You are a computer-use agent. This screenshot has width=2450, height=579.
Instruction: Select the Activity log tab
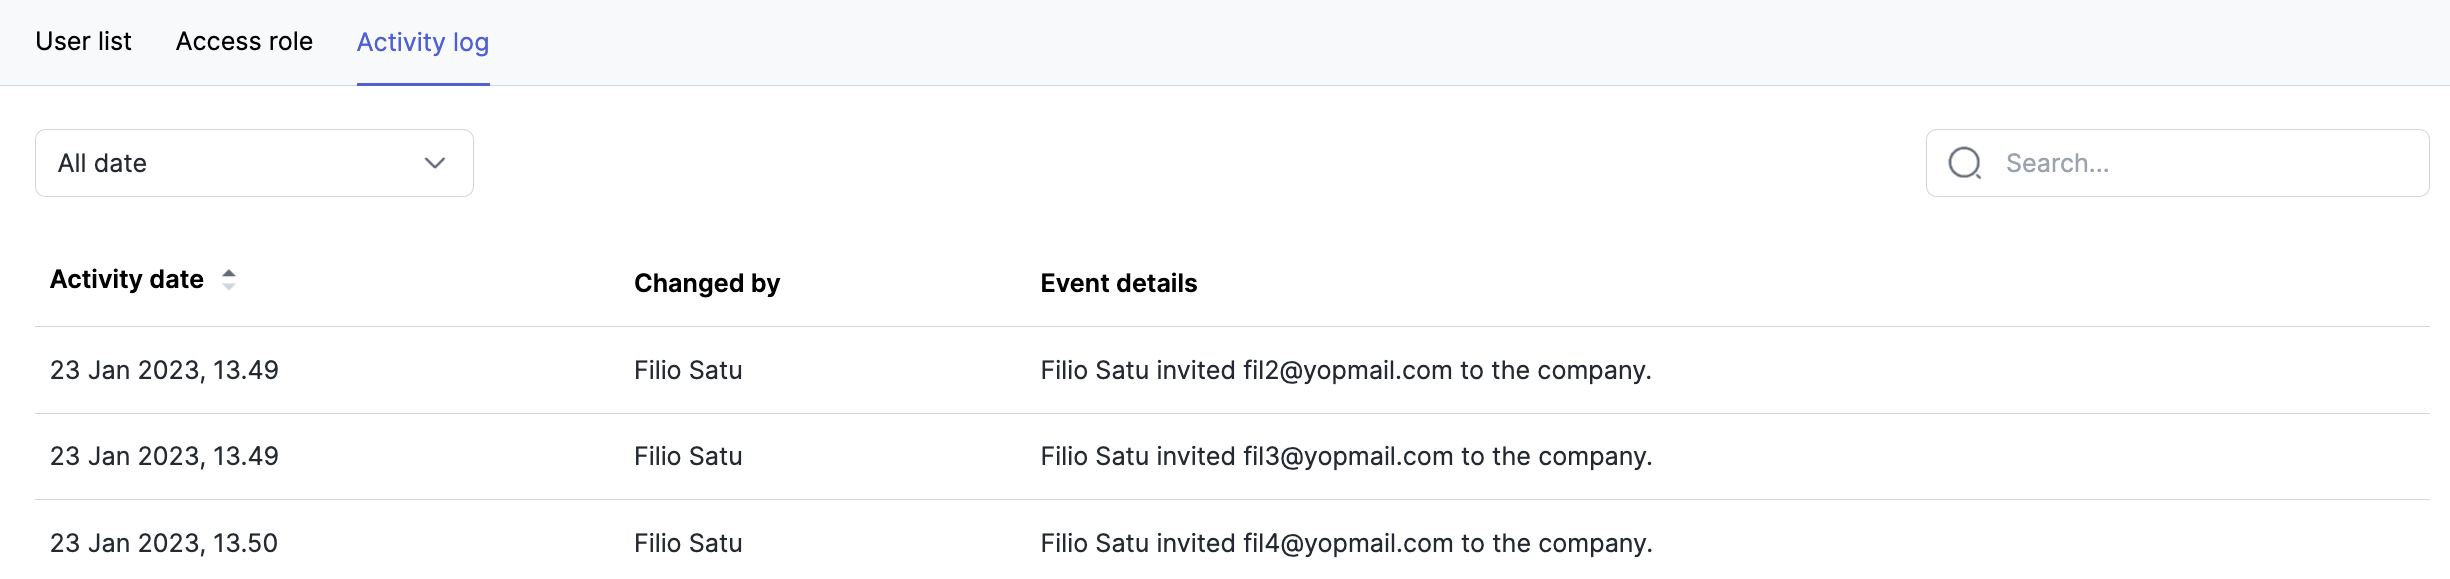click(x=423, y=42)
